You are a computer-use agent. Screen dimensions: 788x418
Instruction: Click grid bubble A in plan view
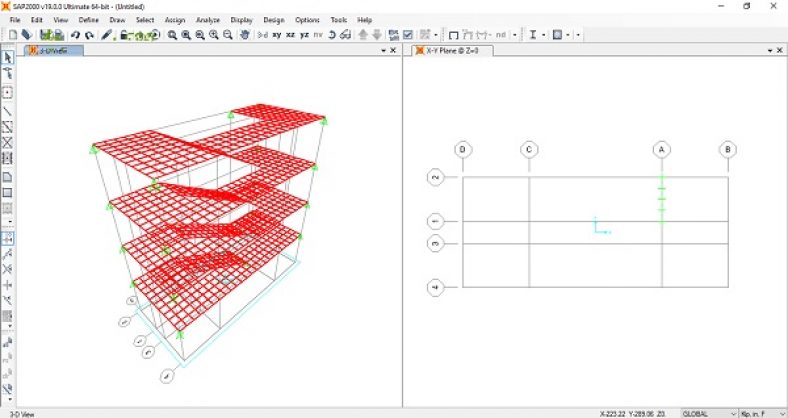pos(661,150)
